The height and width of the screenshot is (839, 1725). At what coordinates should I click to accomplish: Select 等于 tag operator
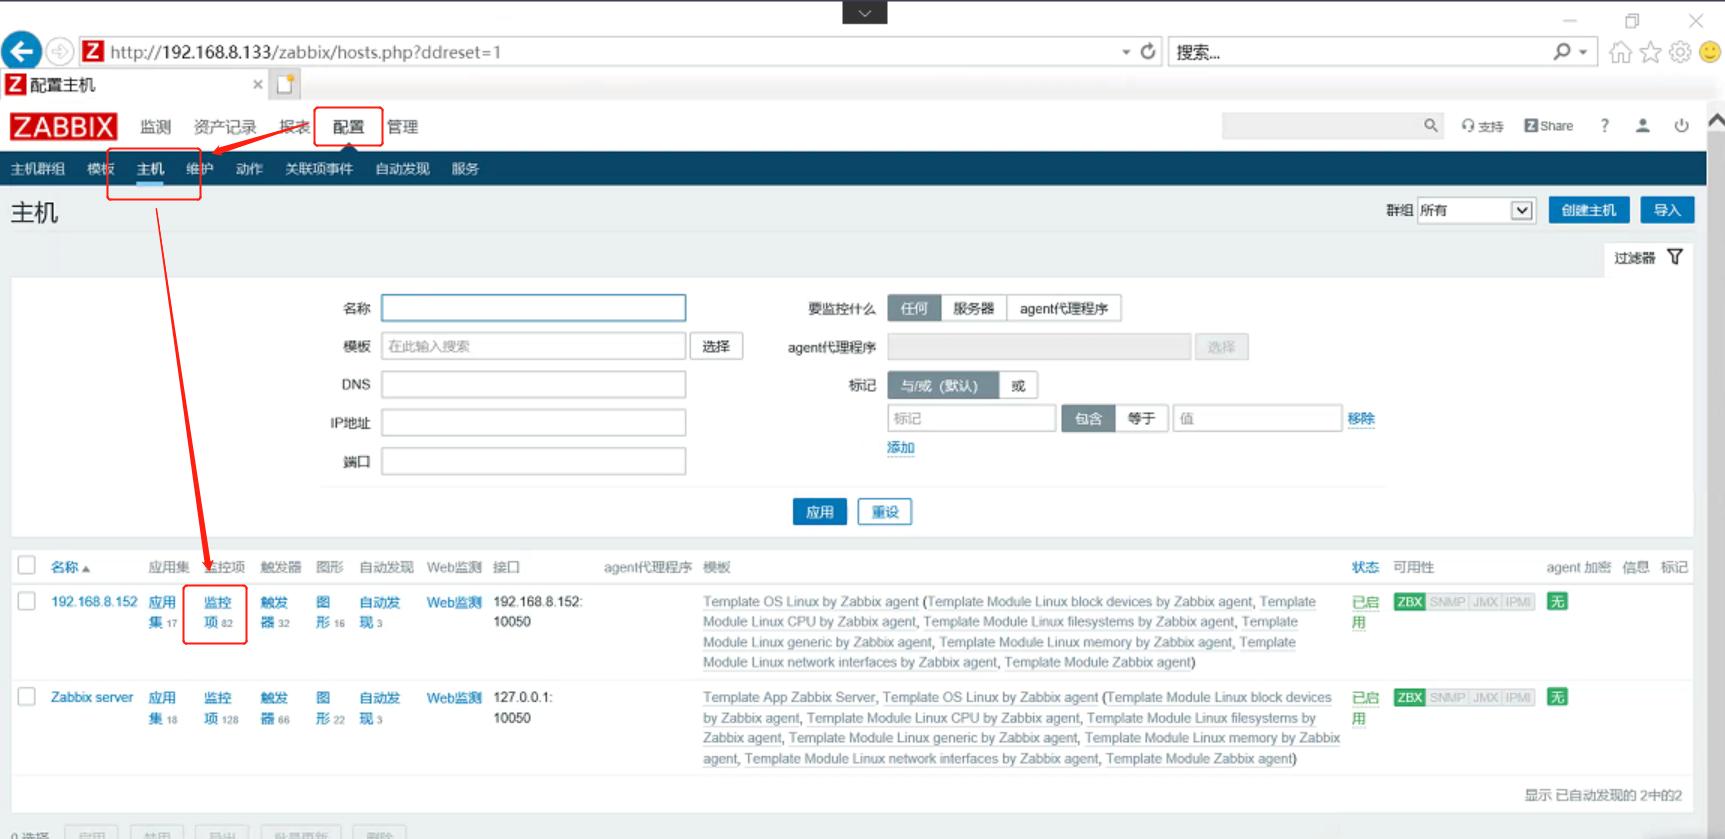point(1141,418)
